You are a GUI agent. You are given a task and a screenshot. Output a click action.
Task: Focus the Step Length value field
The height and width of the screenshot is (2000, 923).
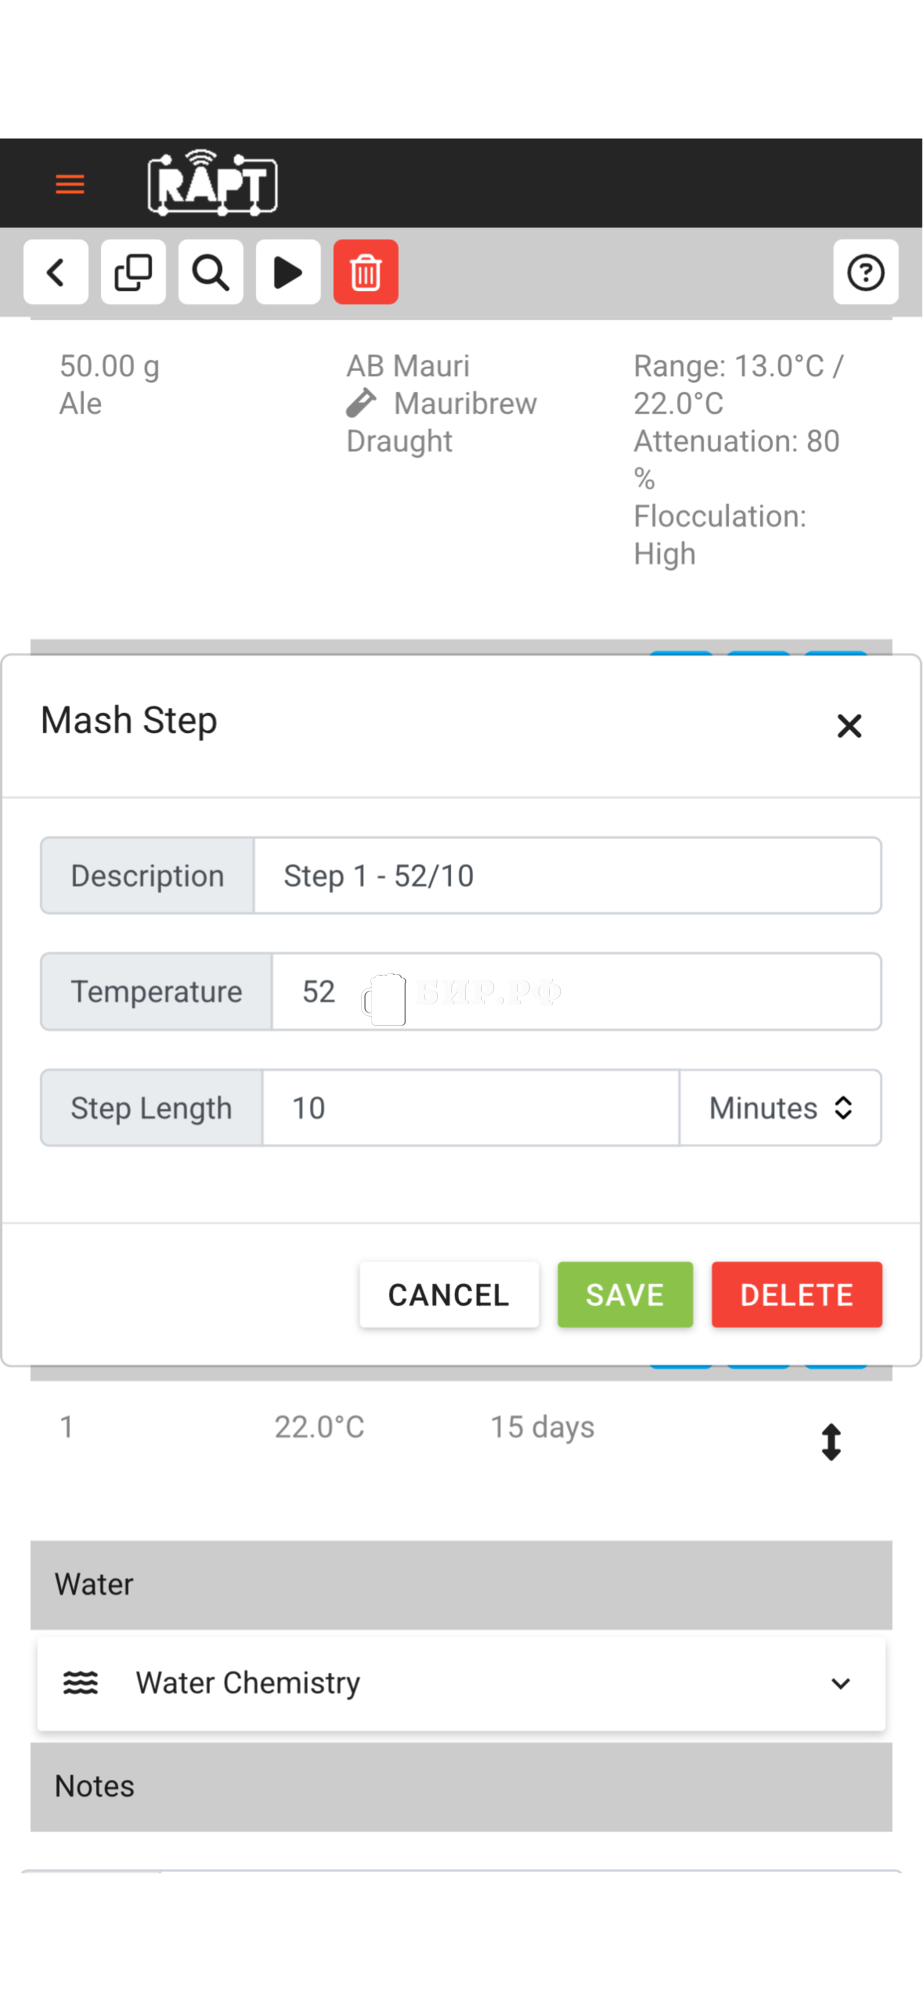pyautogui.click(x=470, y=1108)
